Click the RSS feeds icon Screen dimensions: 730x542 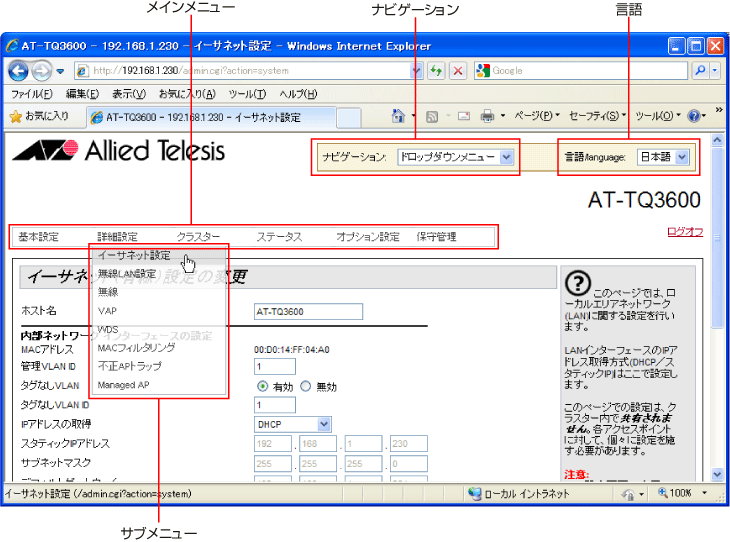pos(432,116)
